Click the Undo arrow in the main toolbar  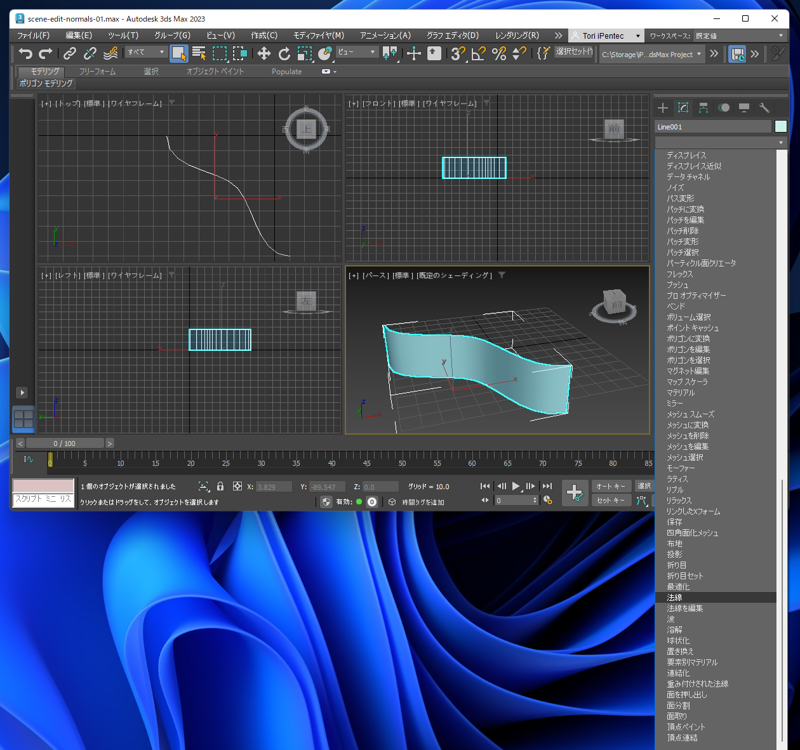click(25, 53)
